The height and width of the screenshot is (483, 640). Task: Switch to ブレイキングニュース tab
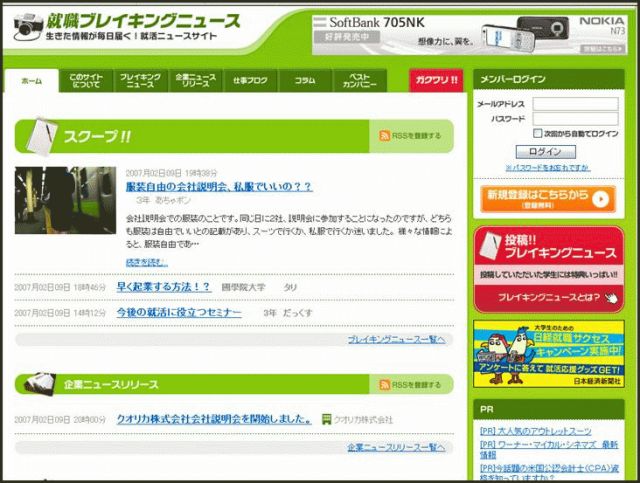coord(140,81)
